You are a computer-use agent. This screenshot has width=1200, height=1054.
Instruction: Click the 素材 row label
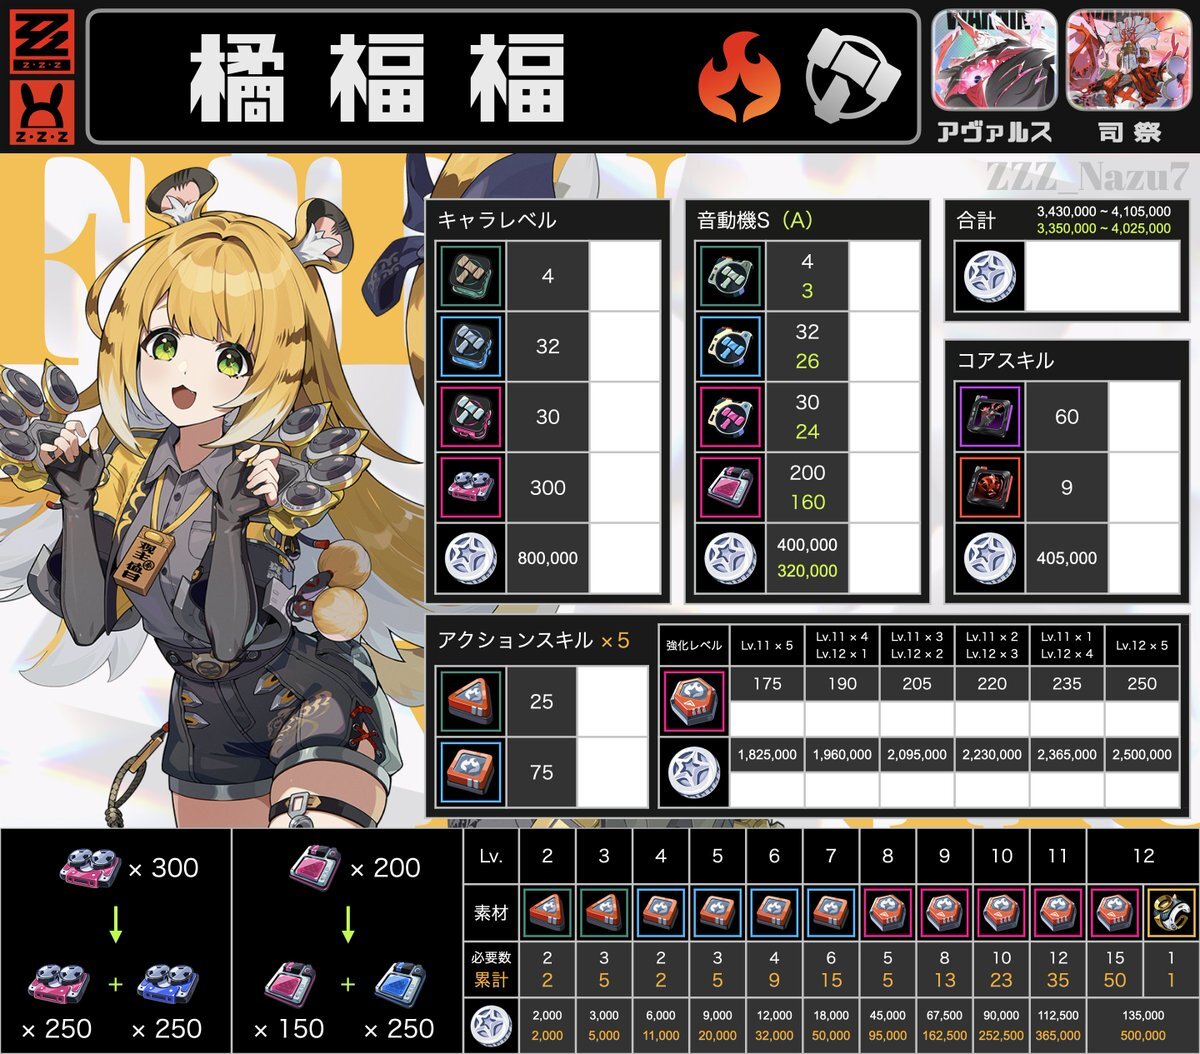pyautogui.click(x=491, y=913)
